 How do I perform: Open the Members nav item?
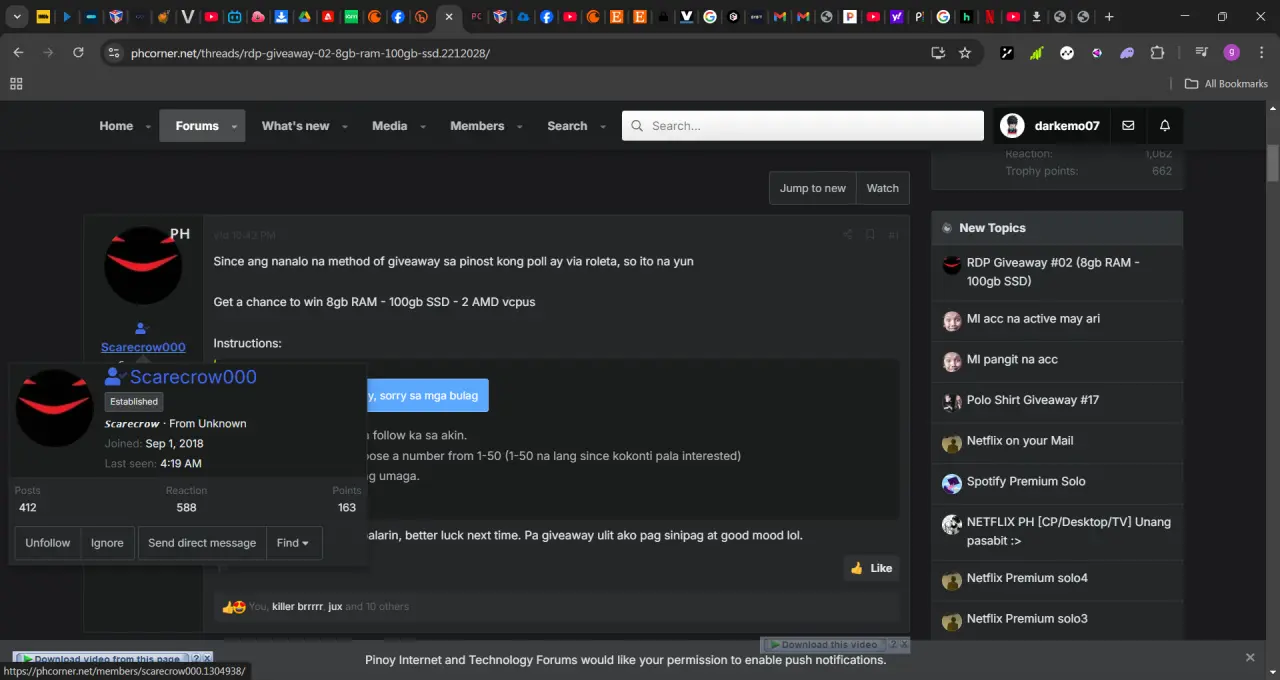pyautogui.click(x=477, y=126)
